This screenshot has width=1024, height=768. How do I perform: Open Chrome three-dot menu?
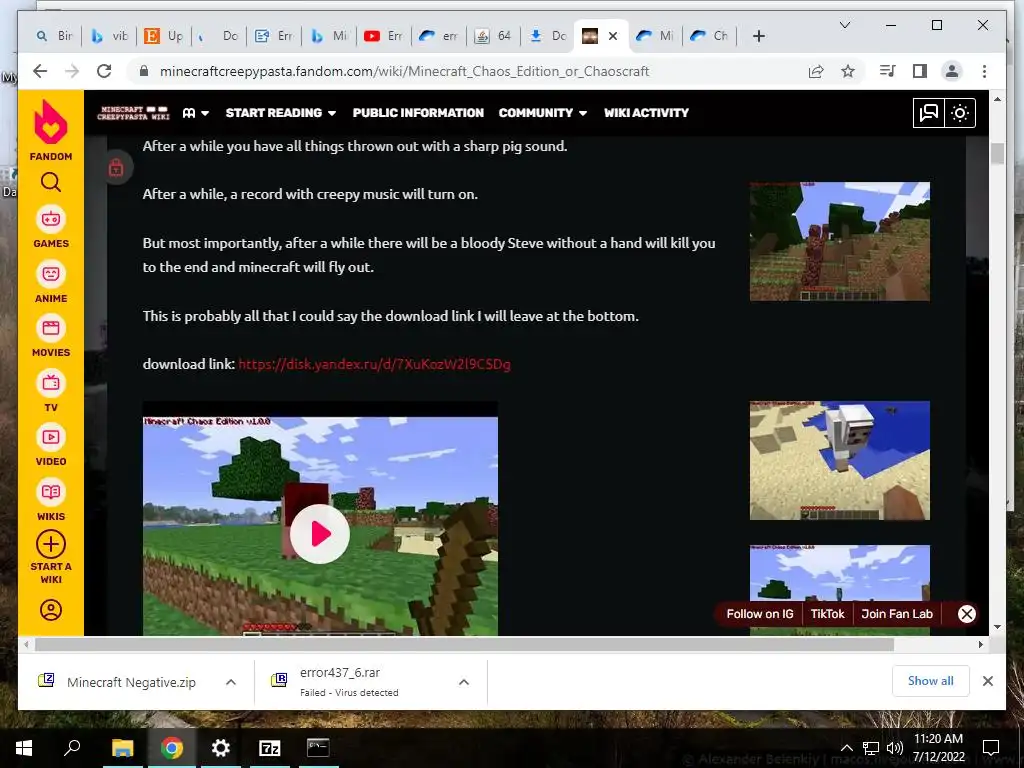point(984,71)
